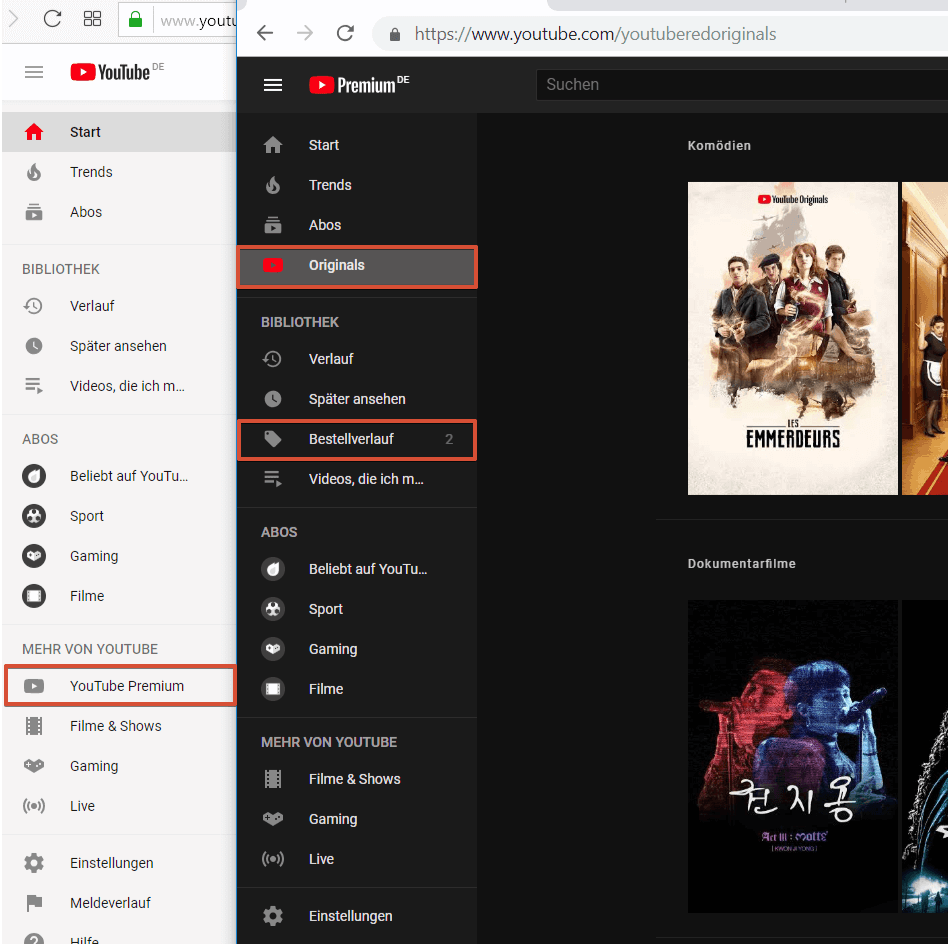Click the Dokumentarfilme section heading
Screen dimensions: 948x944
741,564
